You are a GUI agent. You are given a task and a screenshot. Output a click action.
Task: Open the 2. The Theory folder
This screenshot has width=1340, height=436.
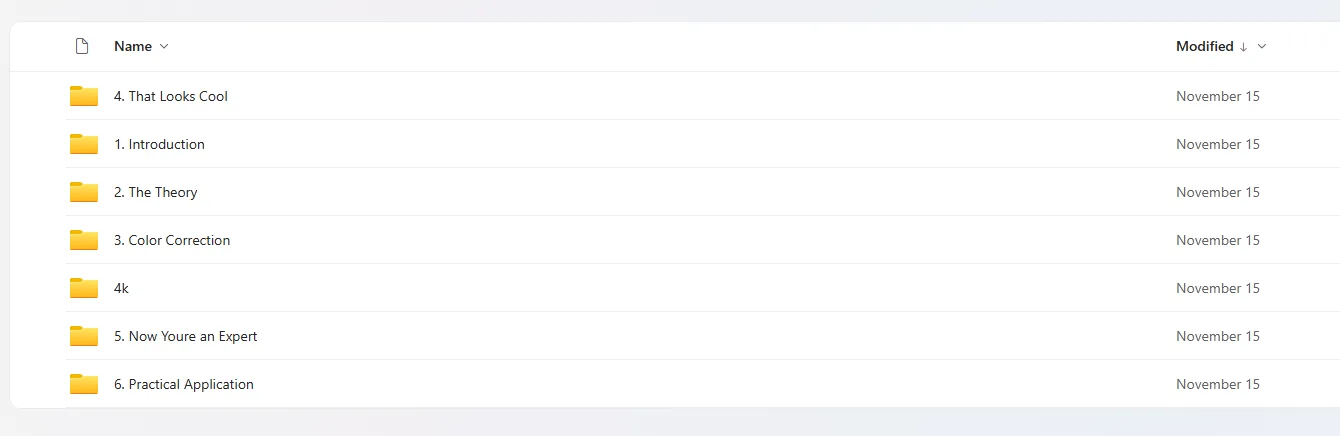155,192
